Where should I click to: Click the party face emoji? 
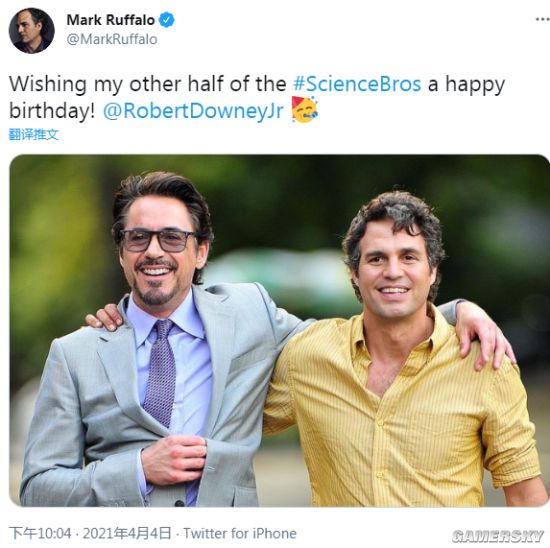tap(304, 110)
